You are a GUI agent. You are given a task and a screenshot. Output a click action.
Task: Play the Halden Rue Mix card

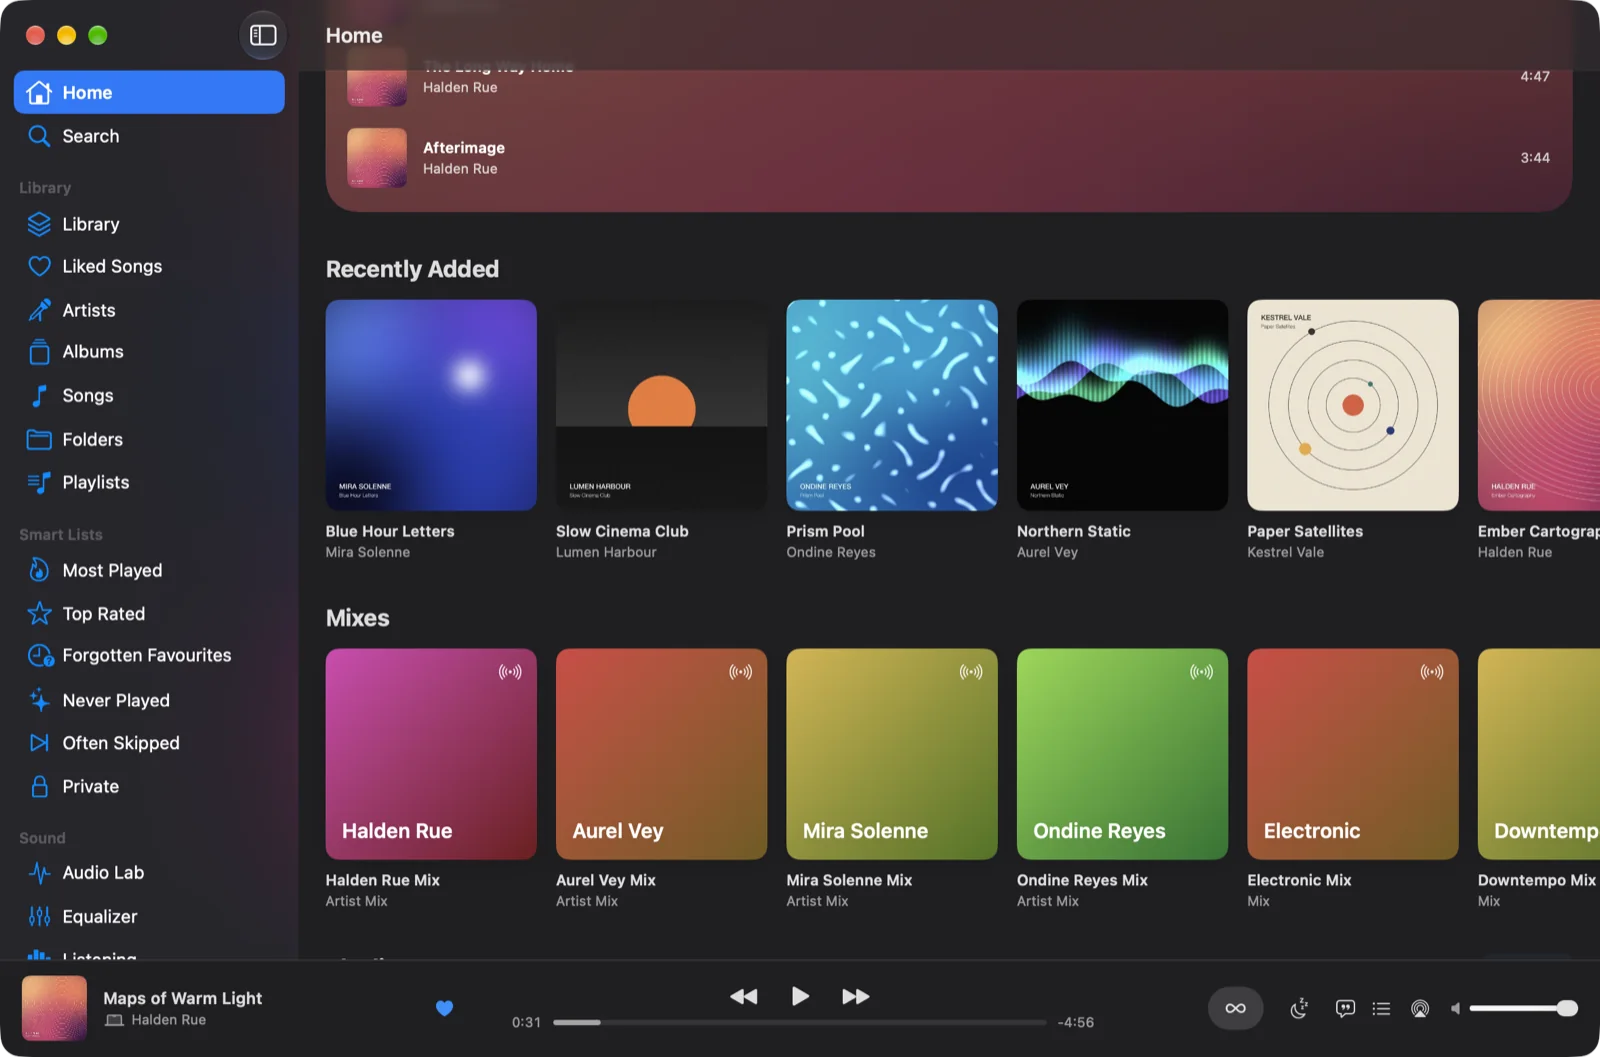(431, 754)
